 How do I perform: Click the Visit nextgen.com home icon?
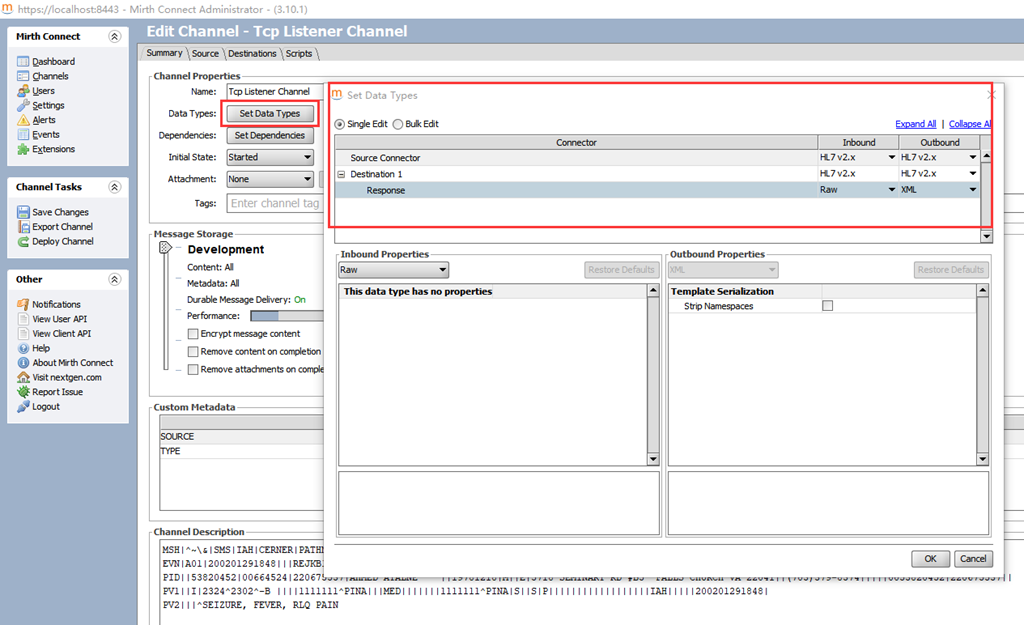coord(23,377)
